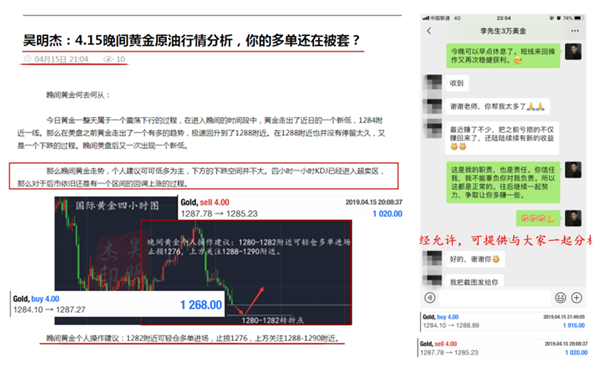Click the clock icon beside 04月15日 21:04

pyautogui.click(x=27, y=59)
